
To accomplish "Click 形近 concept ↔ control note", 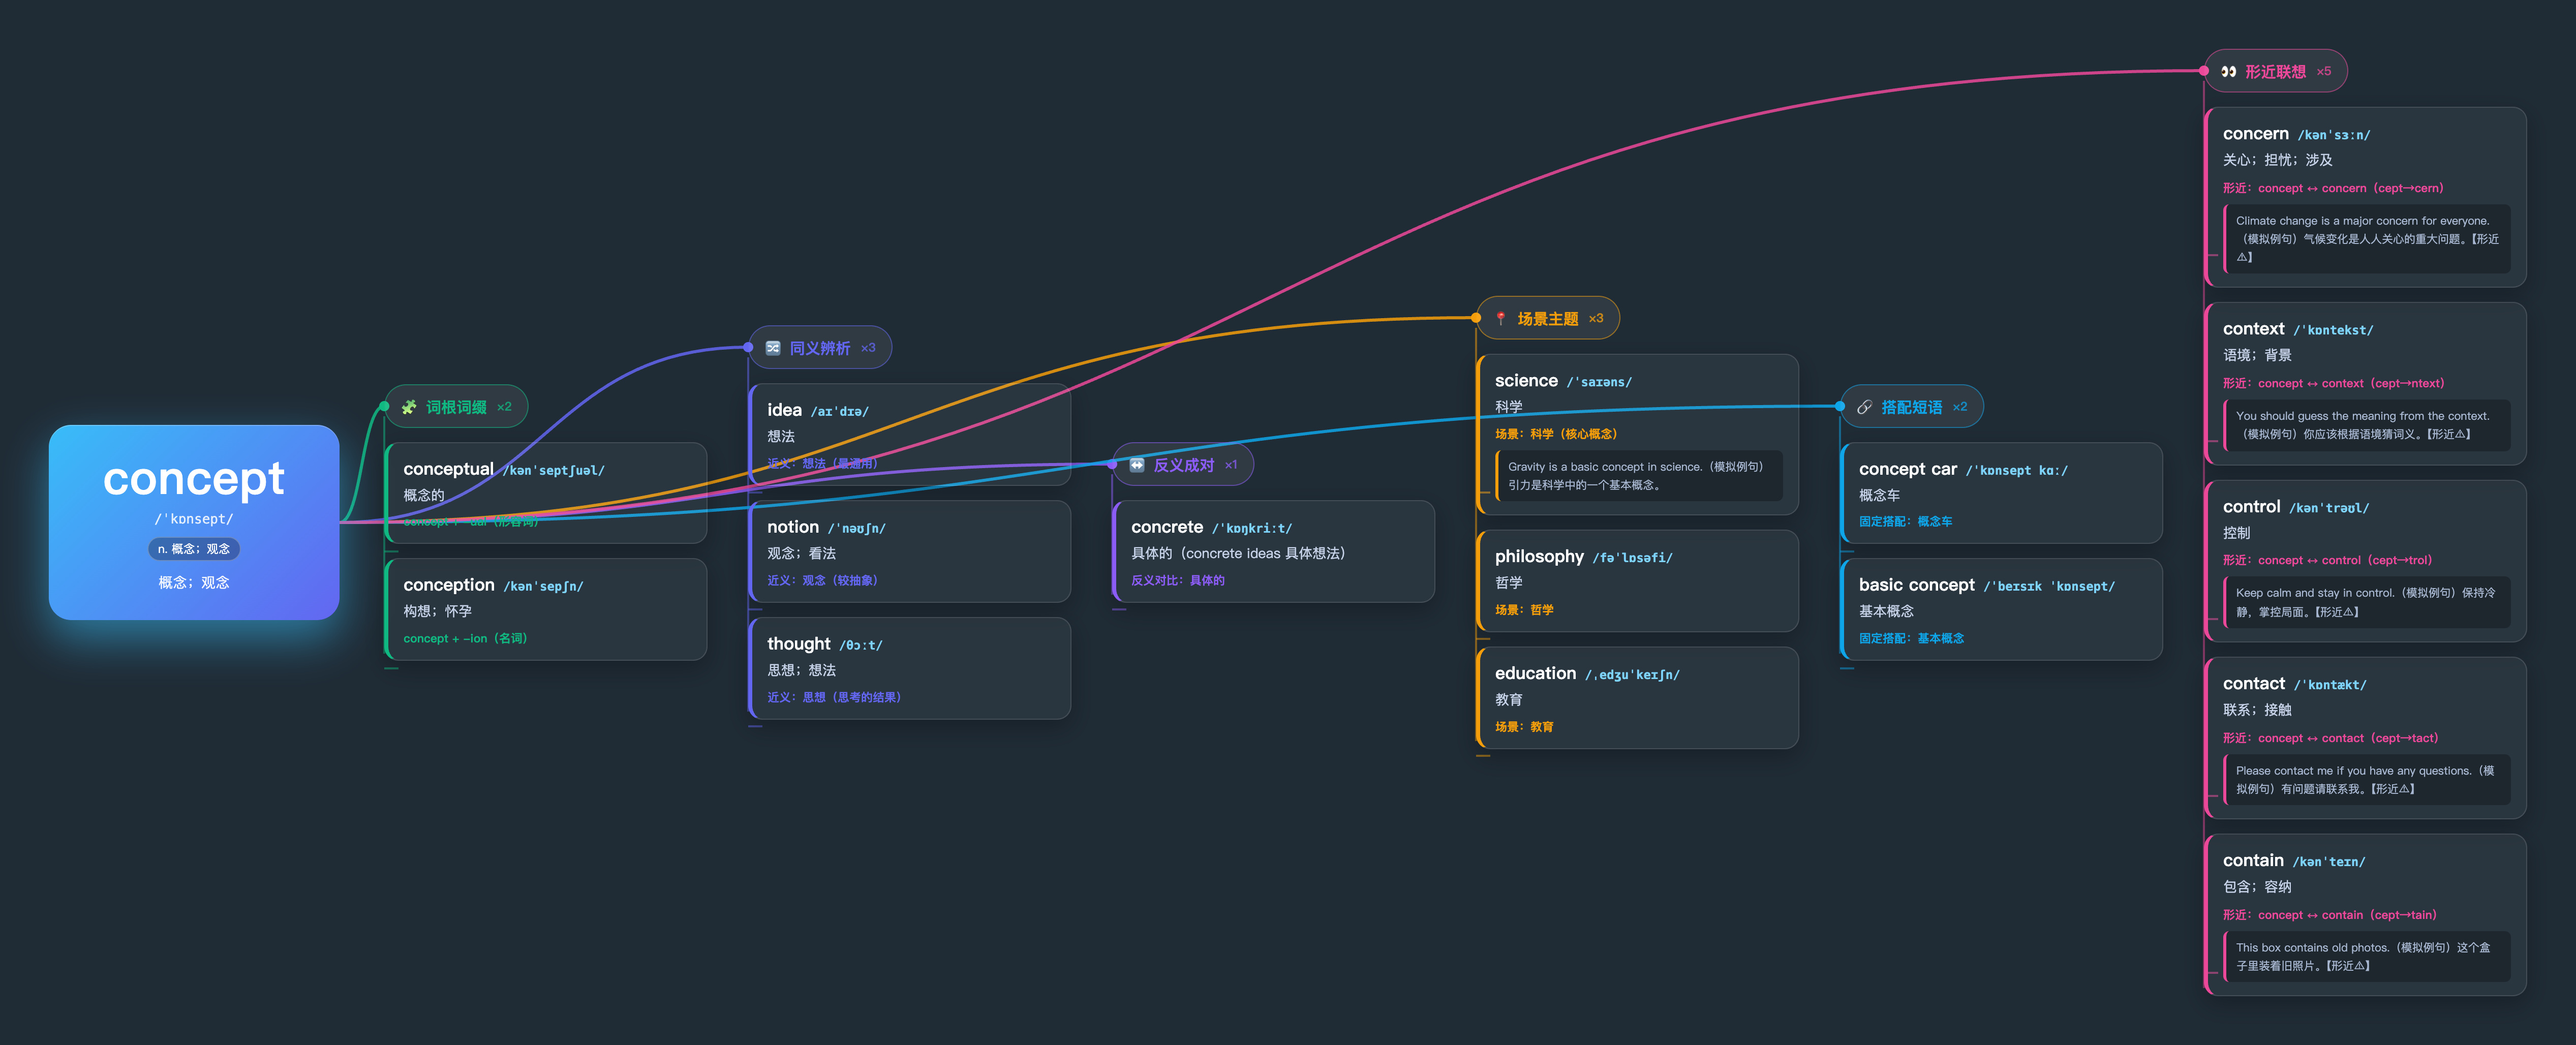I will pyautogui.click(x=2327, y=560).
